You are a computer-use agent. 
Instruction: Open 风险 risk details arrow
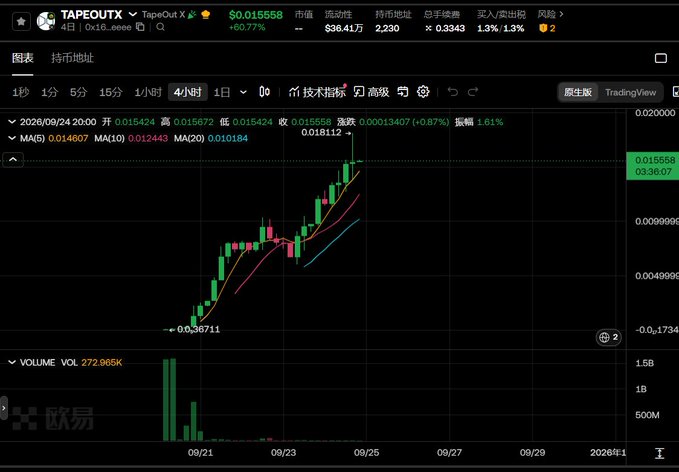pyautogui.click(x=561, y=14)
